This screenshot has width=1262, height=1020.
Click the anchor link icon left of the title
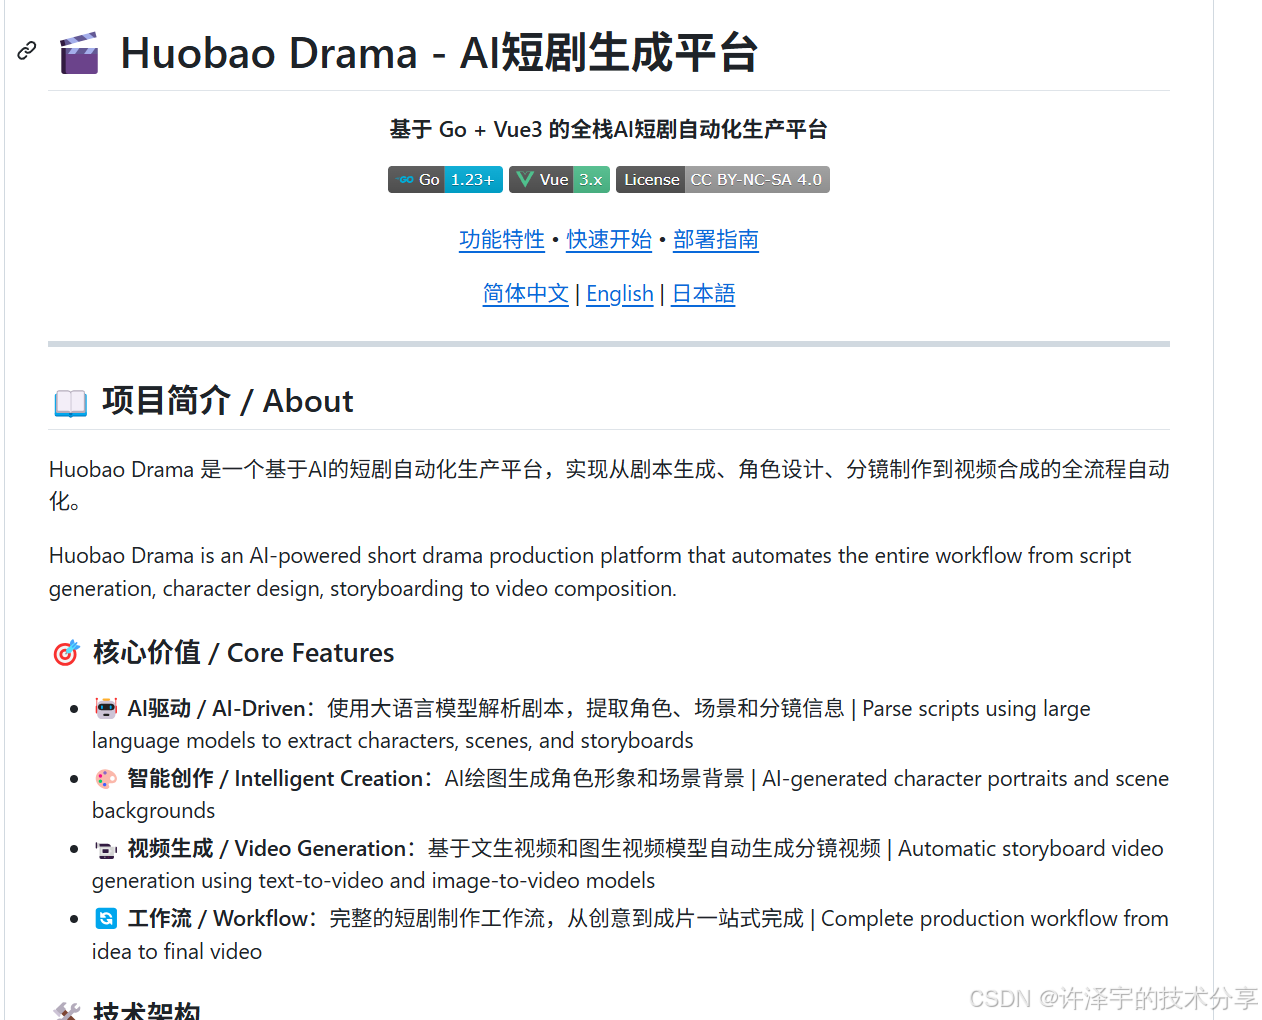click(26, 50)
